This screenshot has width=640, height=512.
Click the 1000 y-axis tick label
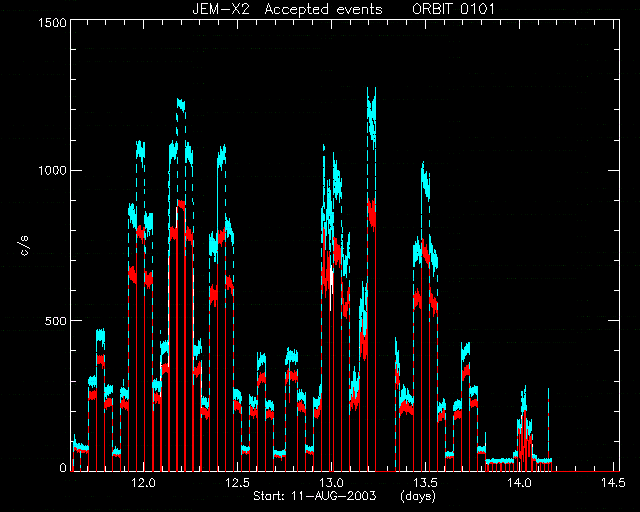pyautogui.click(x=52, y=171)
